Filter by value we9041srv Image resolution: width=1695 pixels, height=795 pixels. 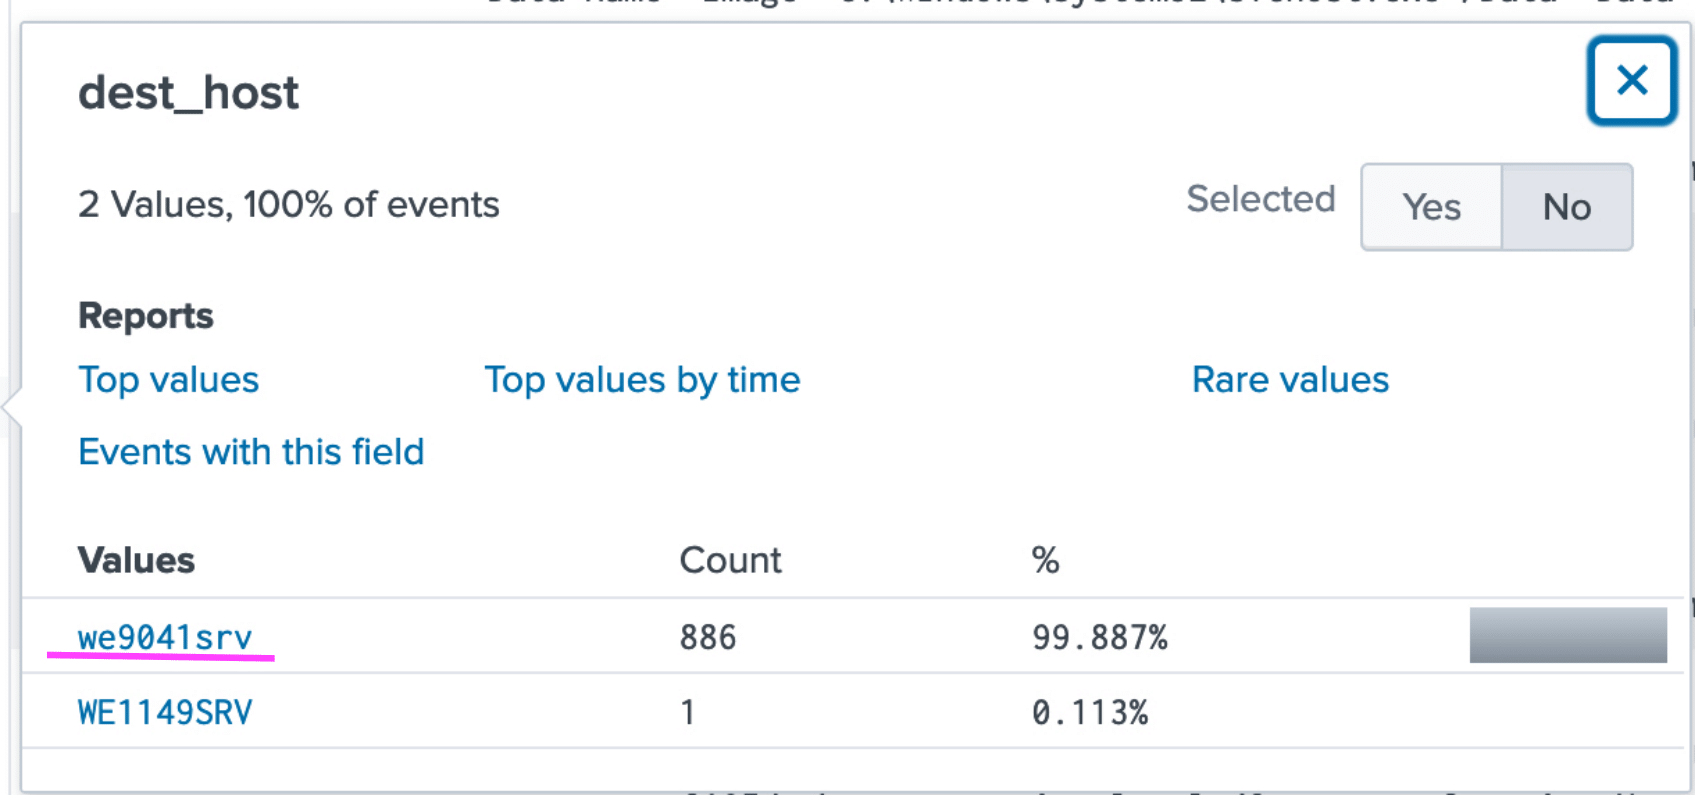coord(165,637)
